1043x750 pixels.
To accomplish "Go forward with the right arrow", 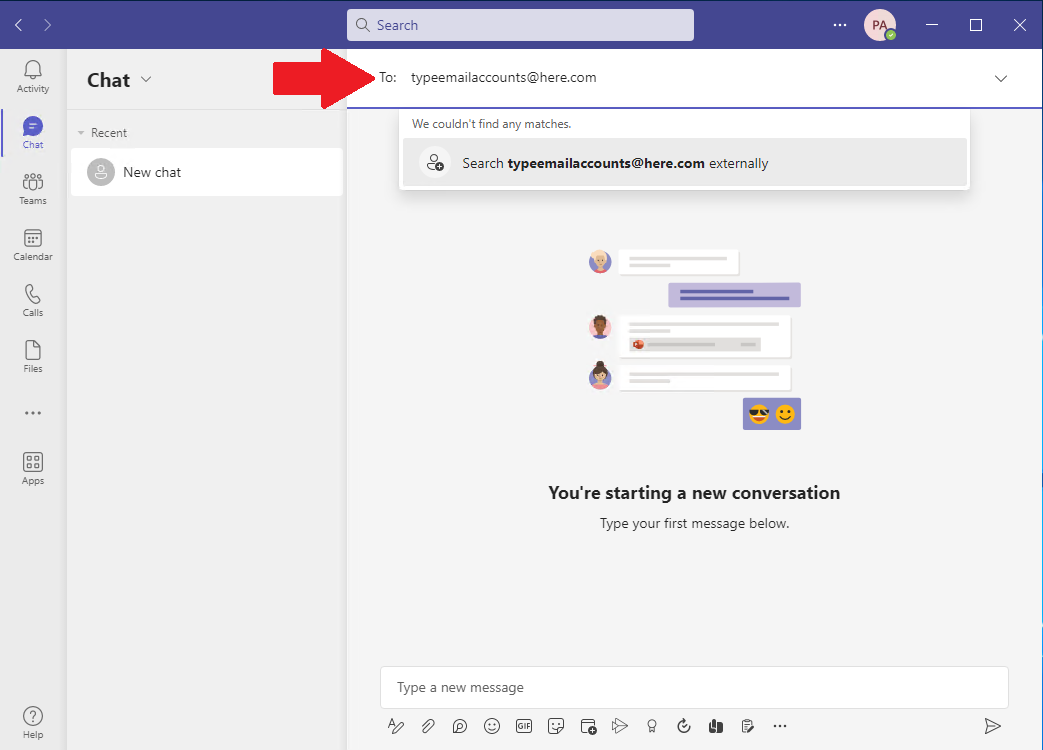I will [x=47, y=25].
